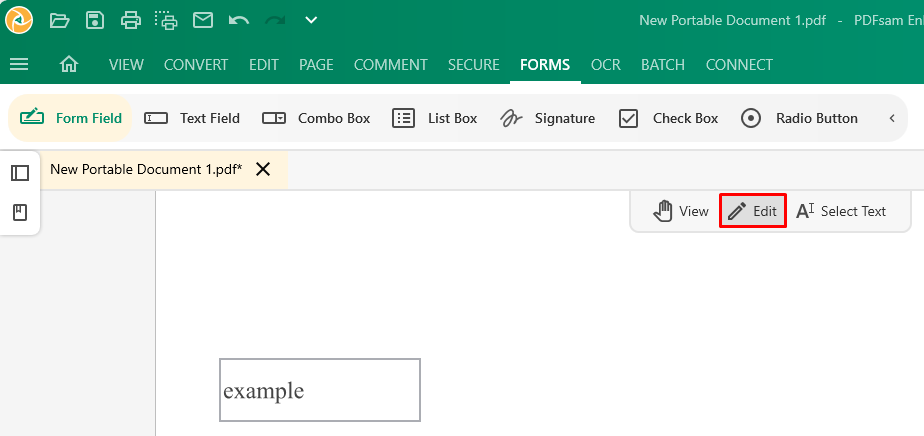The image size is (924, 436).
Task: Open the EDIT ribbon tab
Action: (x=263, y=64)
